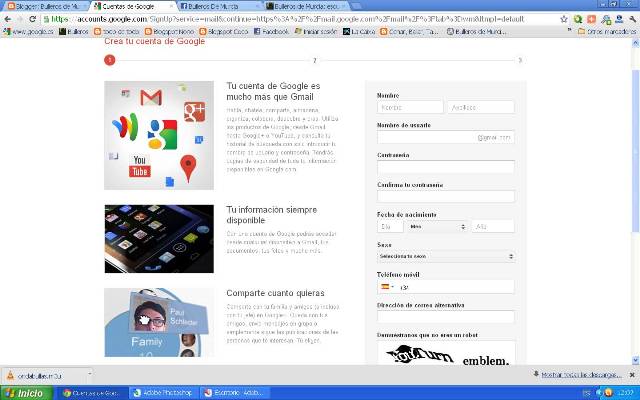Click the captcha image

click(x=446, y=353)
